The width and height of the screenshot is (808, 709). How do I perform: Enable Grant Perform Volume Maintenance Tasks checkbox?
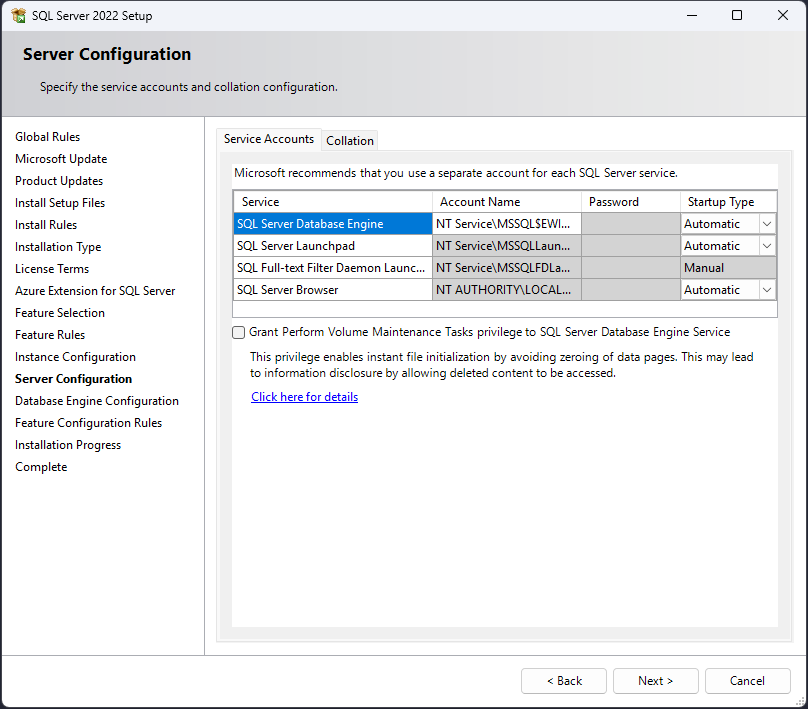pos(239,332)
